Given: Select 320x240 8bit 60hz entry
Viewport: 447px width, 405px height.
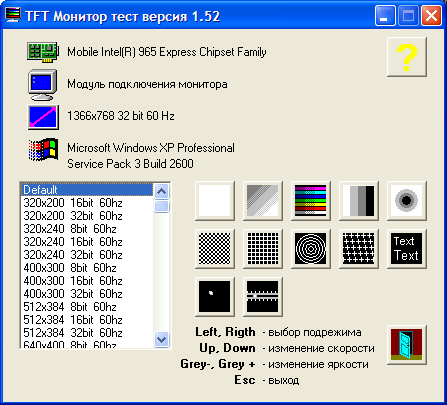Looking at the screenshot, I should tap(87, 229).
